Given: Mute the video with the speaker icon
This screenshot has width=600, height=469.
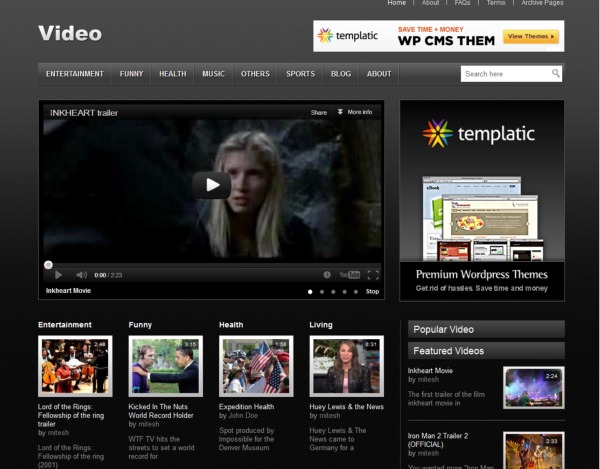Looking at the screenshot, I should point(81,275).
